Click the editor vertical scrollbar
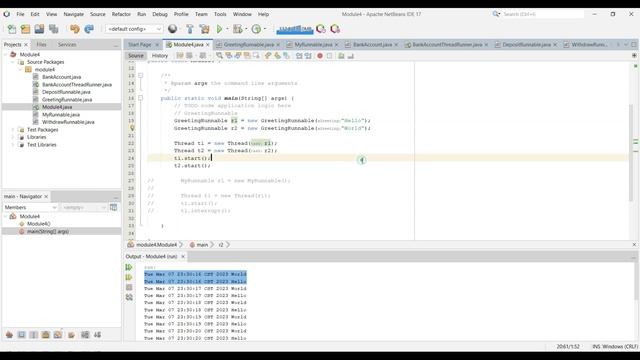This screenshot has width=640, height=360. pyautogui.click(x=631, y=152)
